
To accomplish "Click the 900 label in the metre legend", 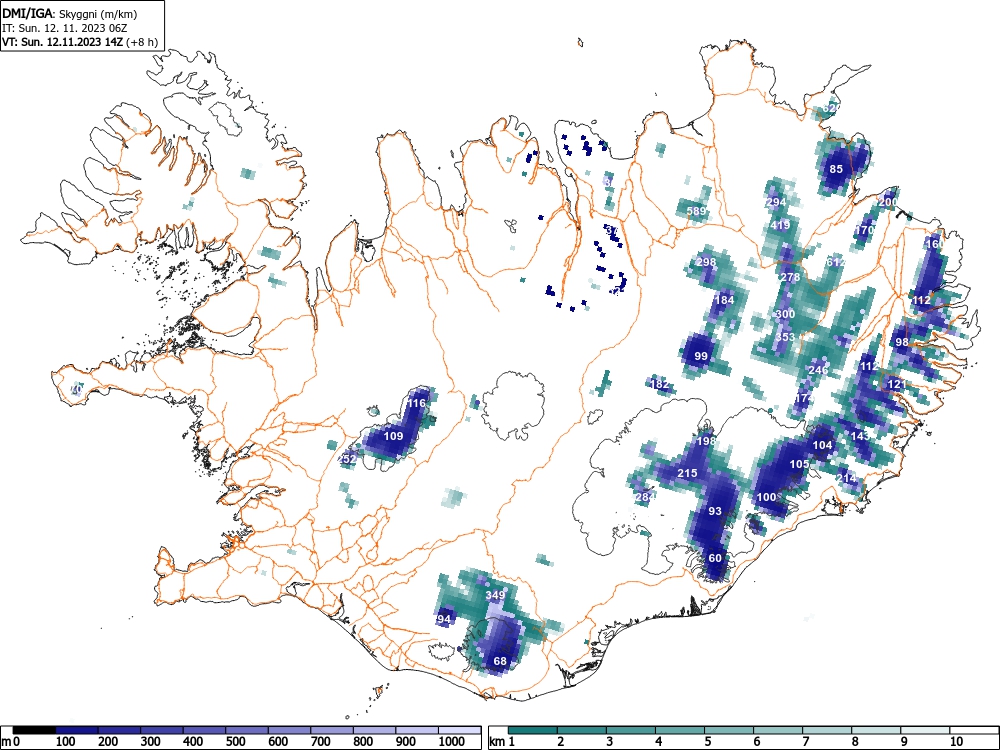I will click(406, 742).
